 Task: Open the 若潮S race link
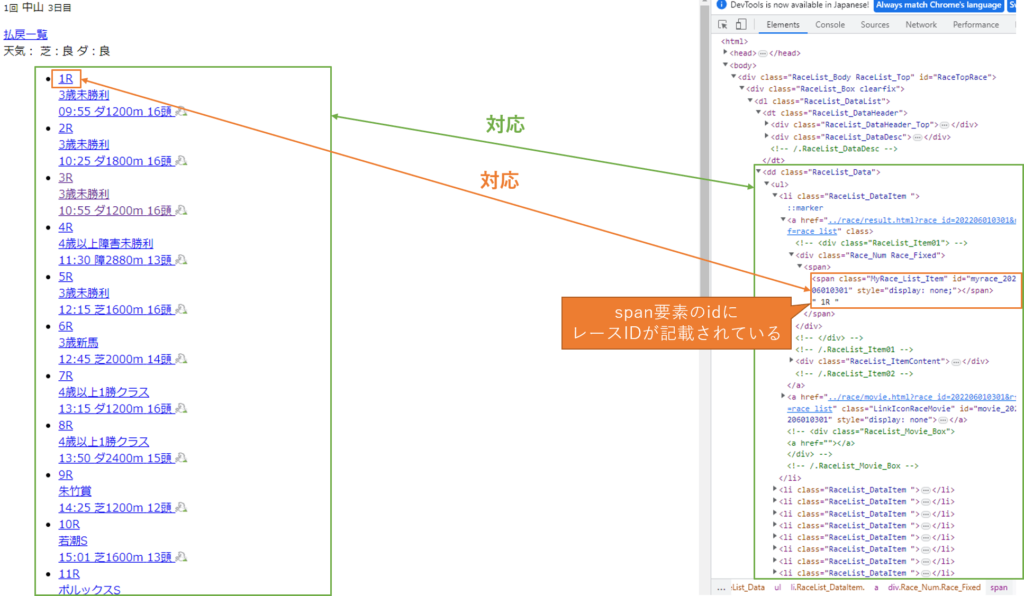(72, 541)
